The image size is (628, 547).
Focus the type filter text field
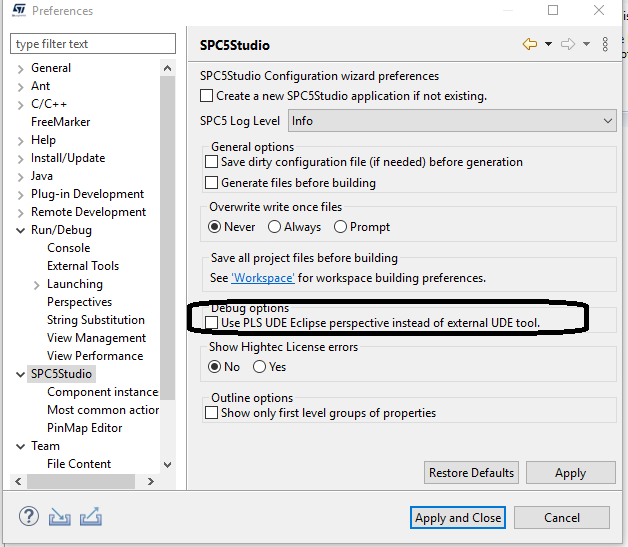click(x=93, y=44)
